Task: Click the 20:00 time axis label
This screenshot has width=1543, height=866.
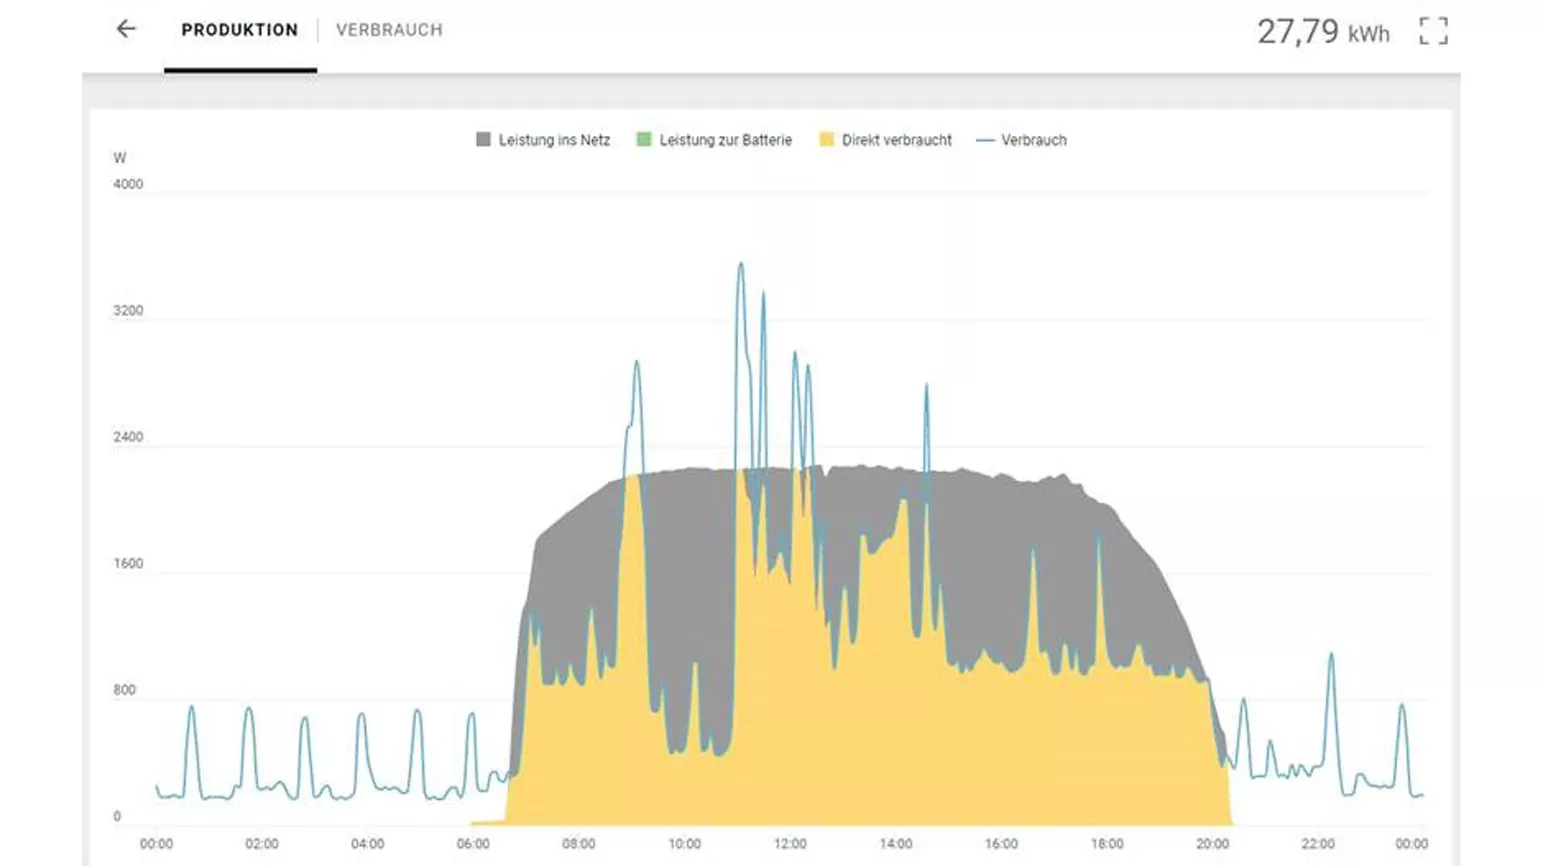Action: click(1213, 844)
